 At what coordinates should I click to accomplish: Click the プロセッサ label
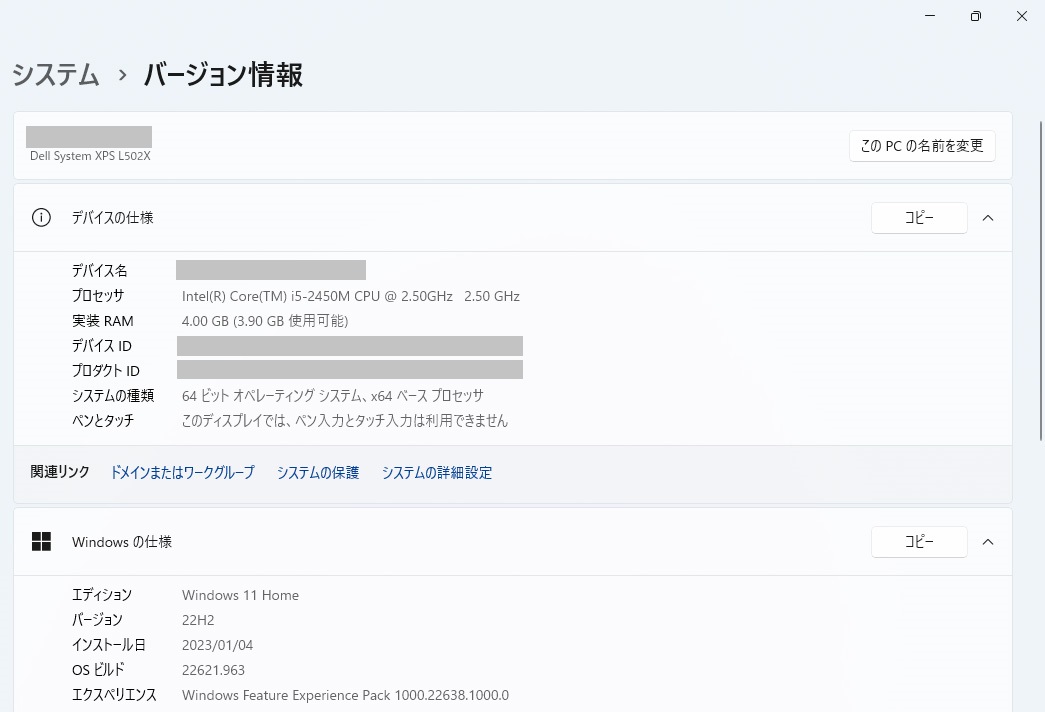[x=98, y=296]
